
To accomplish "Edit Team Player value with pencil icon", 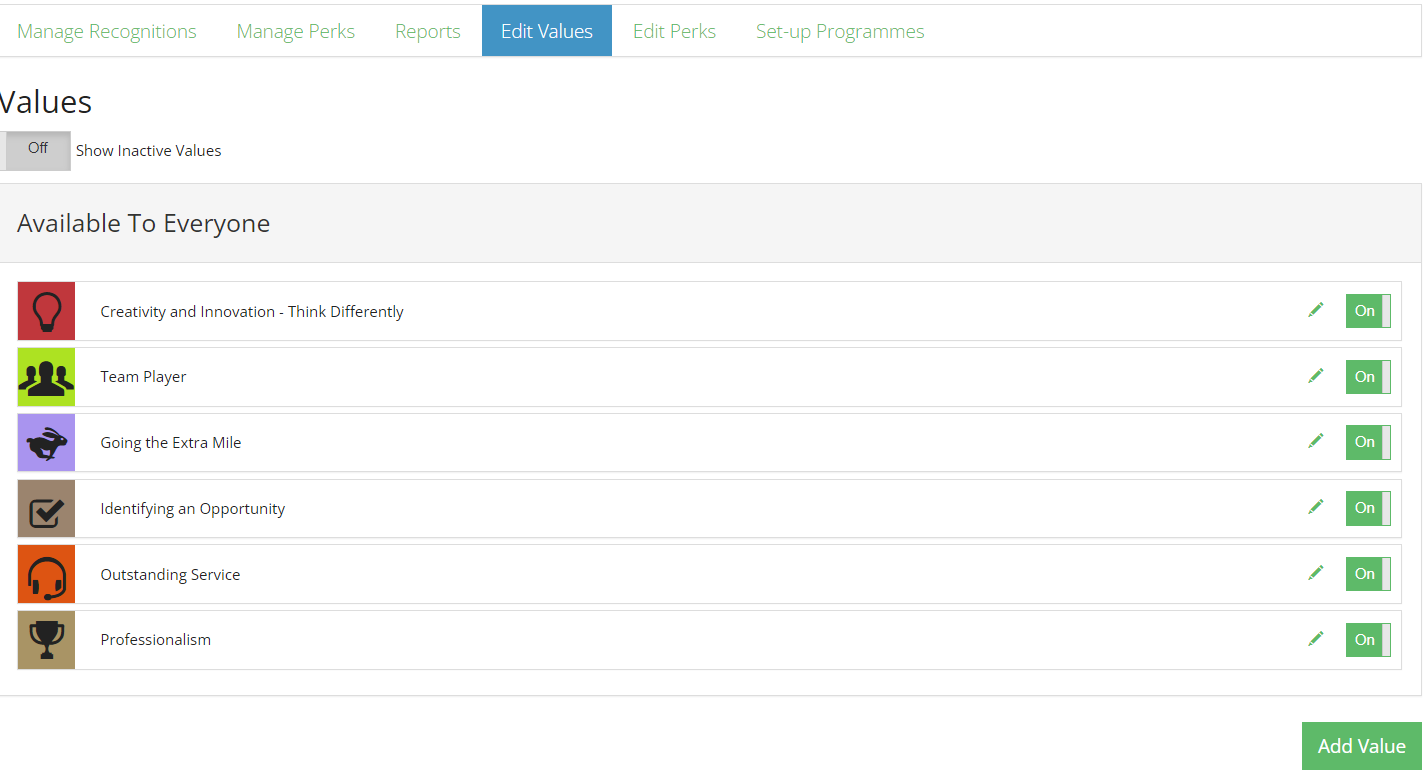I will pyautogui.click(x=1316, y=376).
